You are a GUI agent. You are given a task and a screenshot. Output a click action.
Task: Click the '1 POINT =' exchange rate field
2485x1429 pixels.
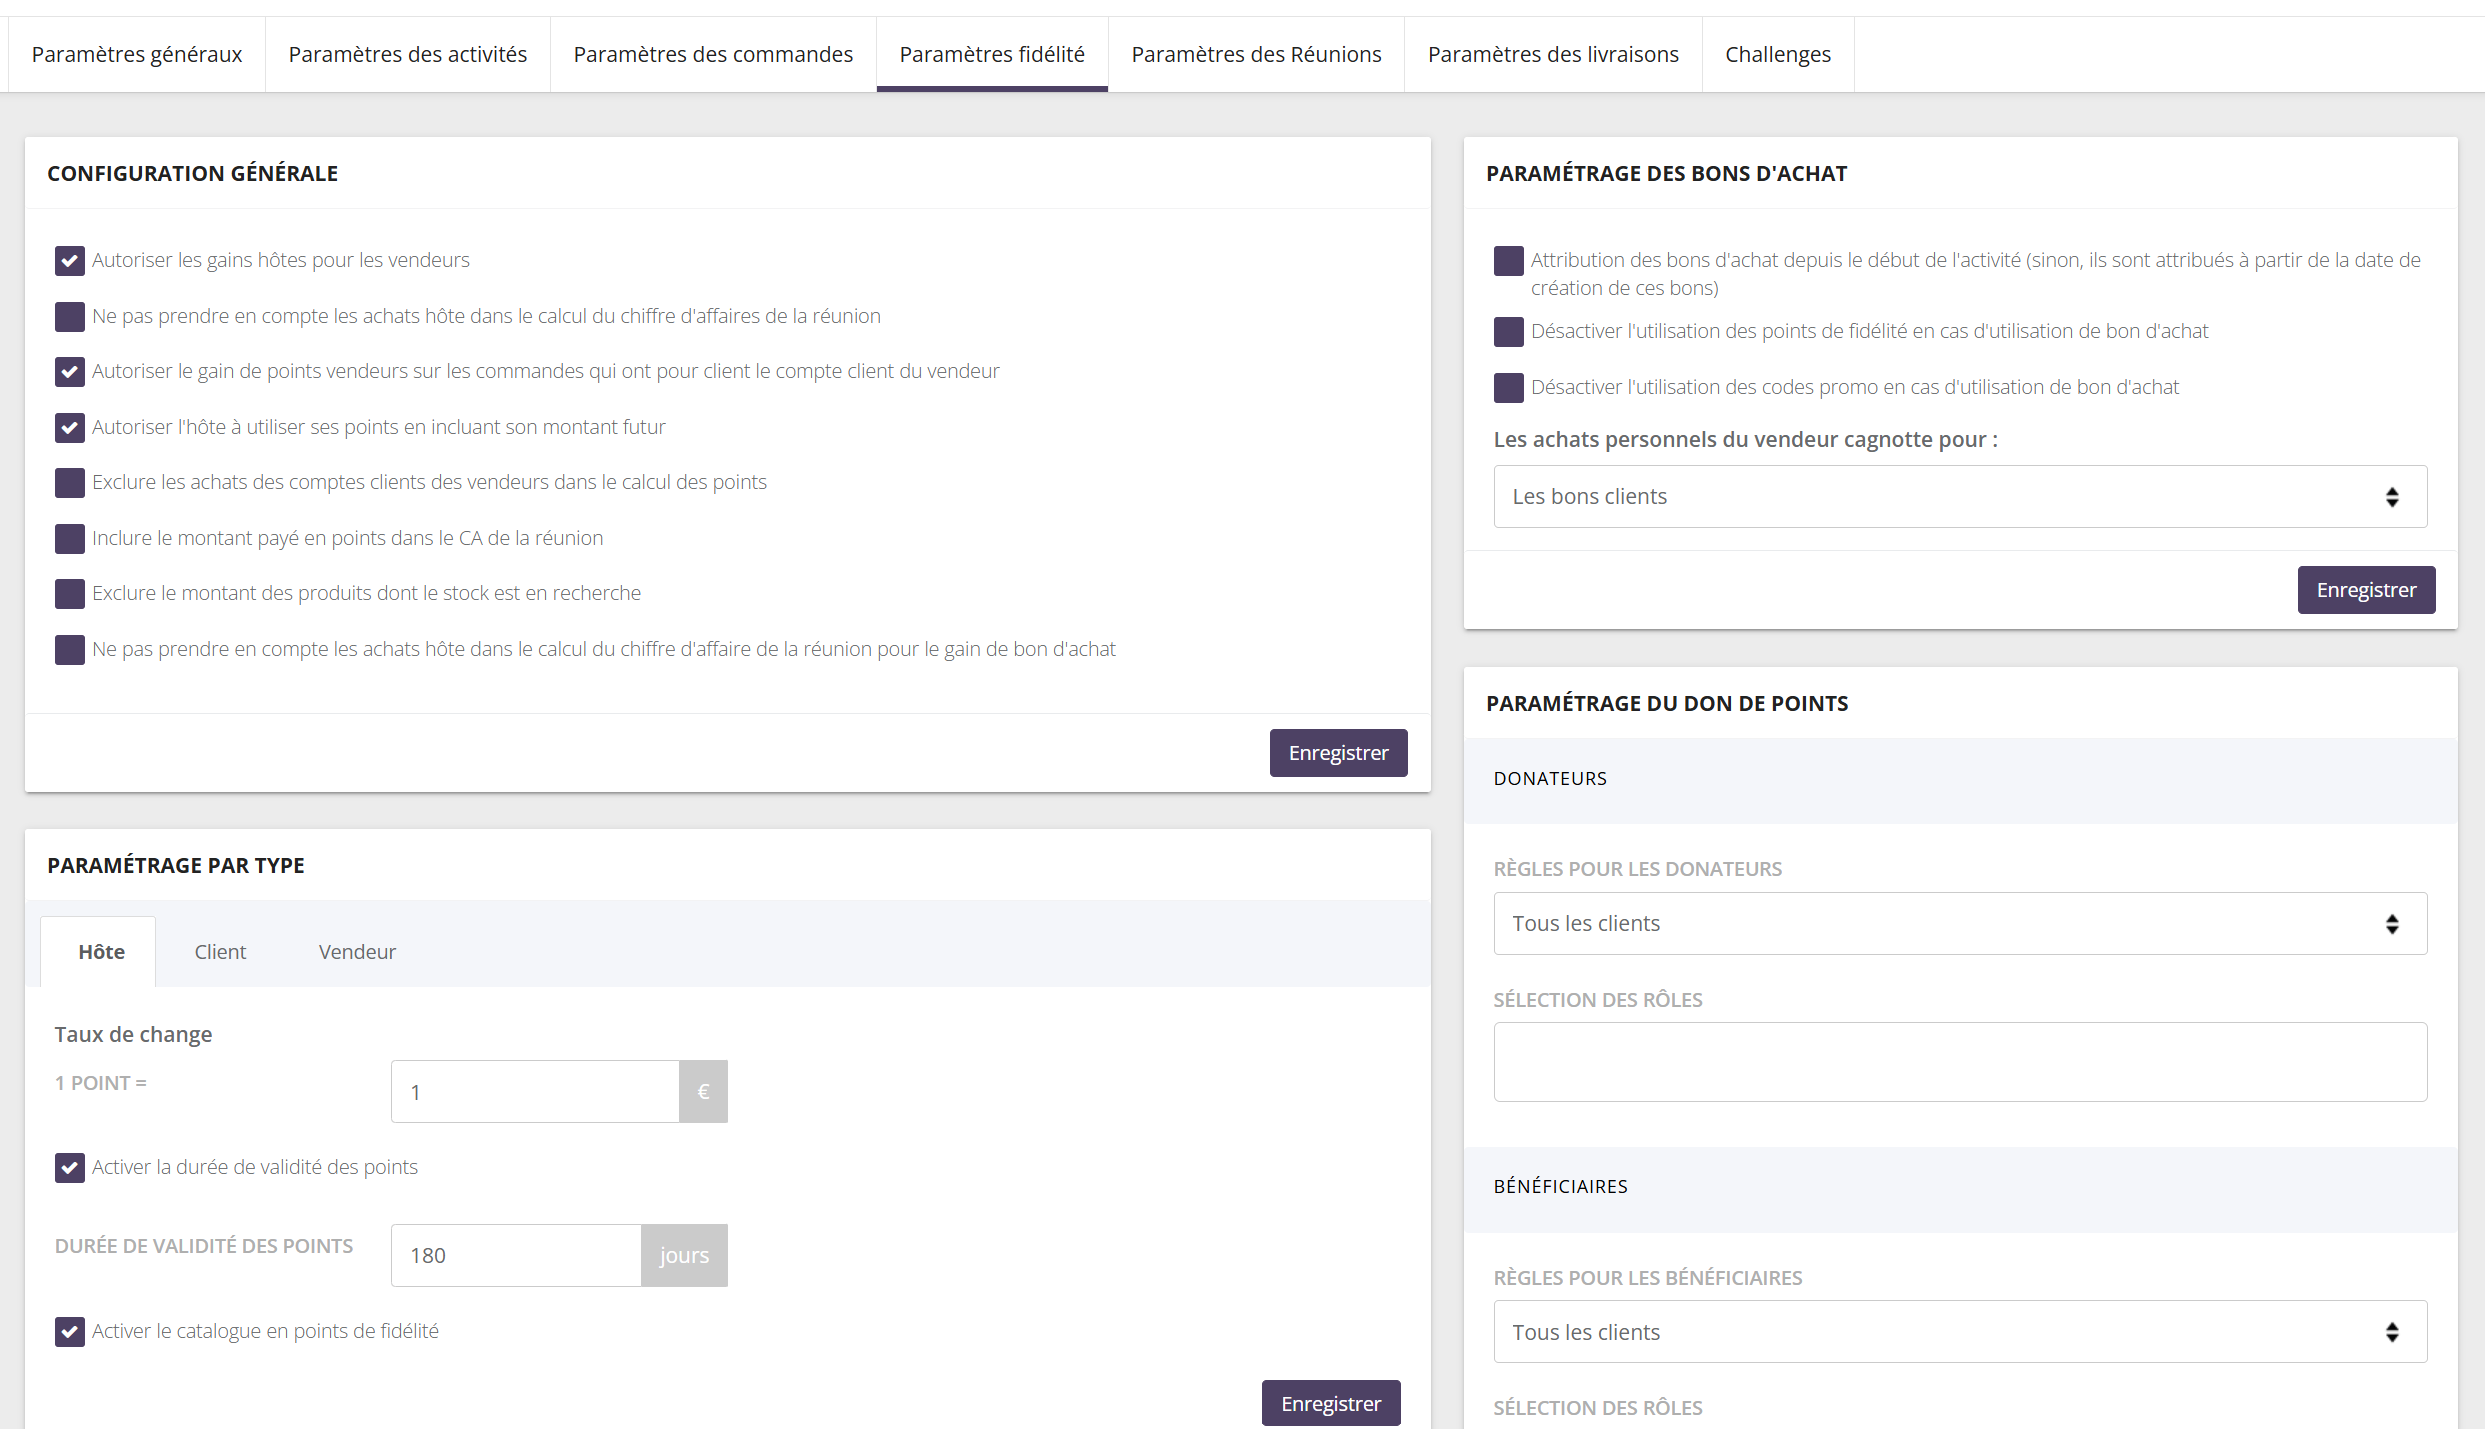click(535, 1092)
